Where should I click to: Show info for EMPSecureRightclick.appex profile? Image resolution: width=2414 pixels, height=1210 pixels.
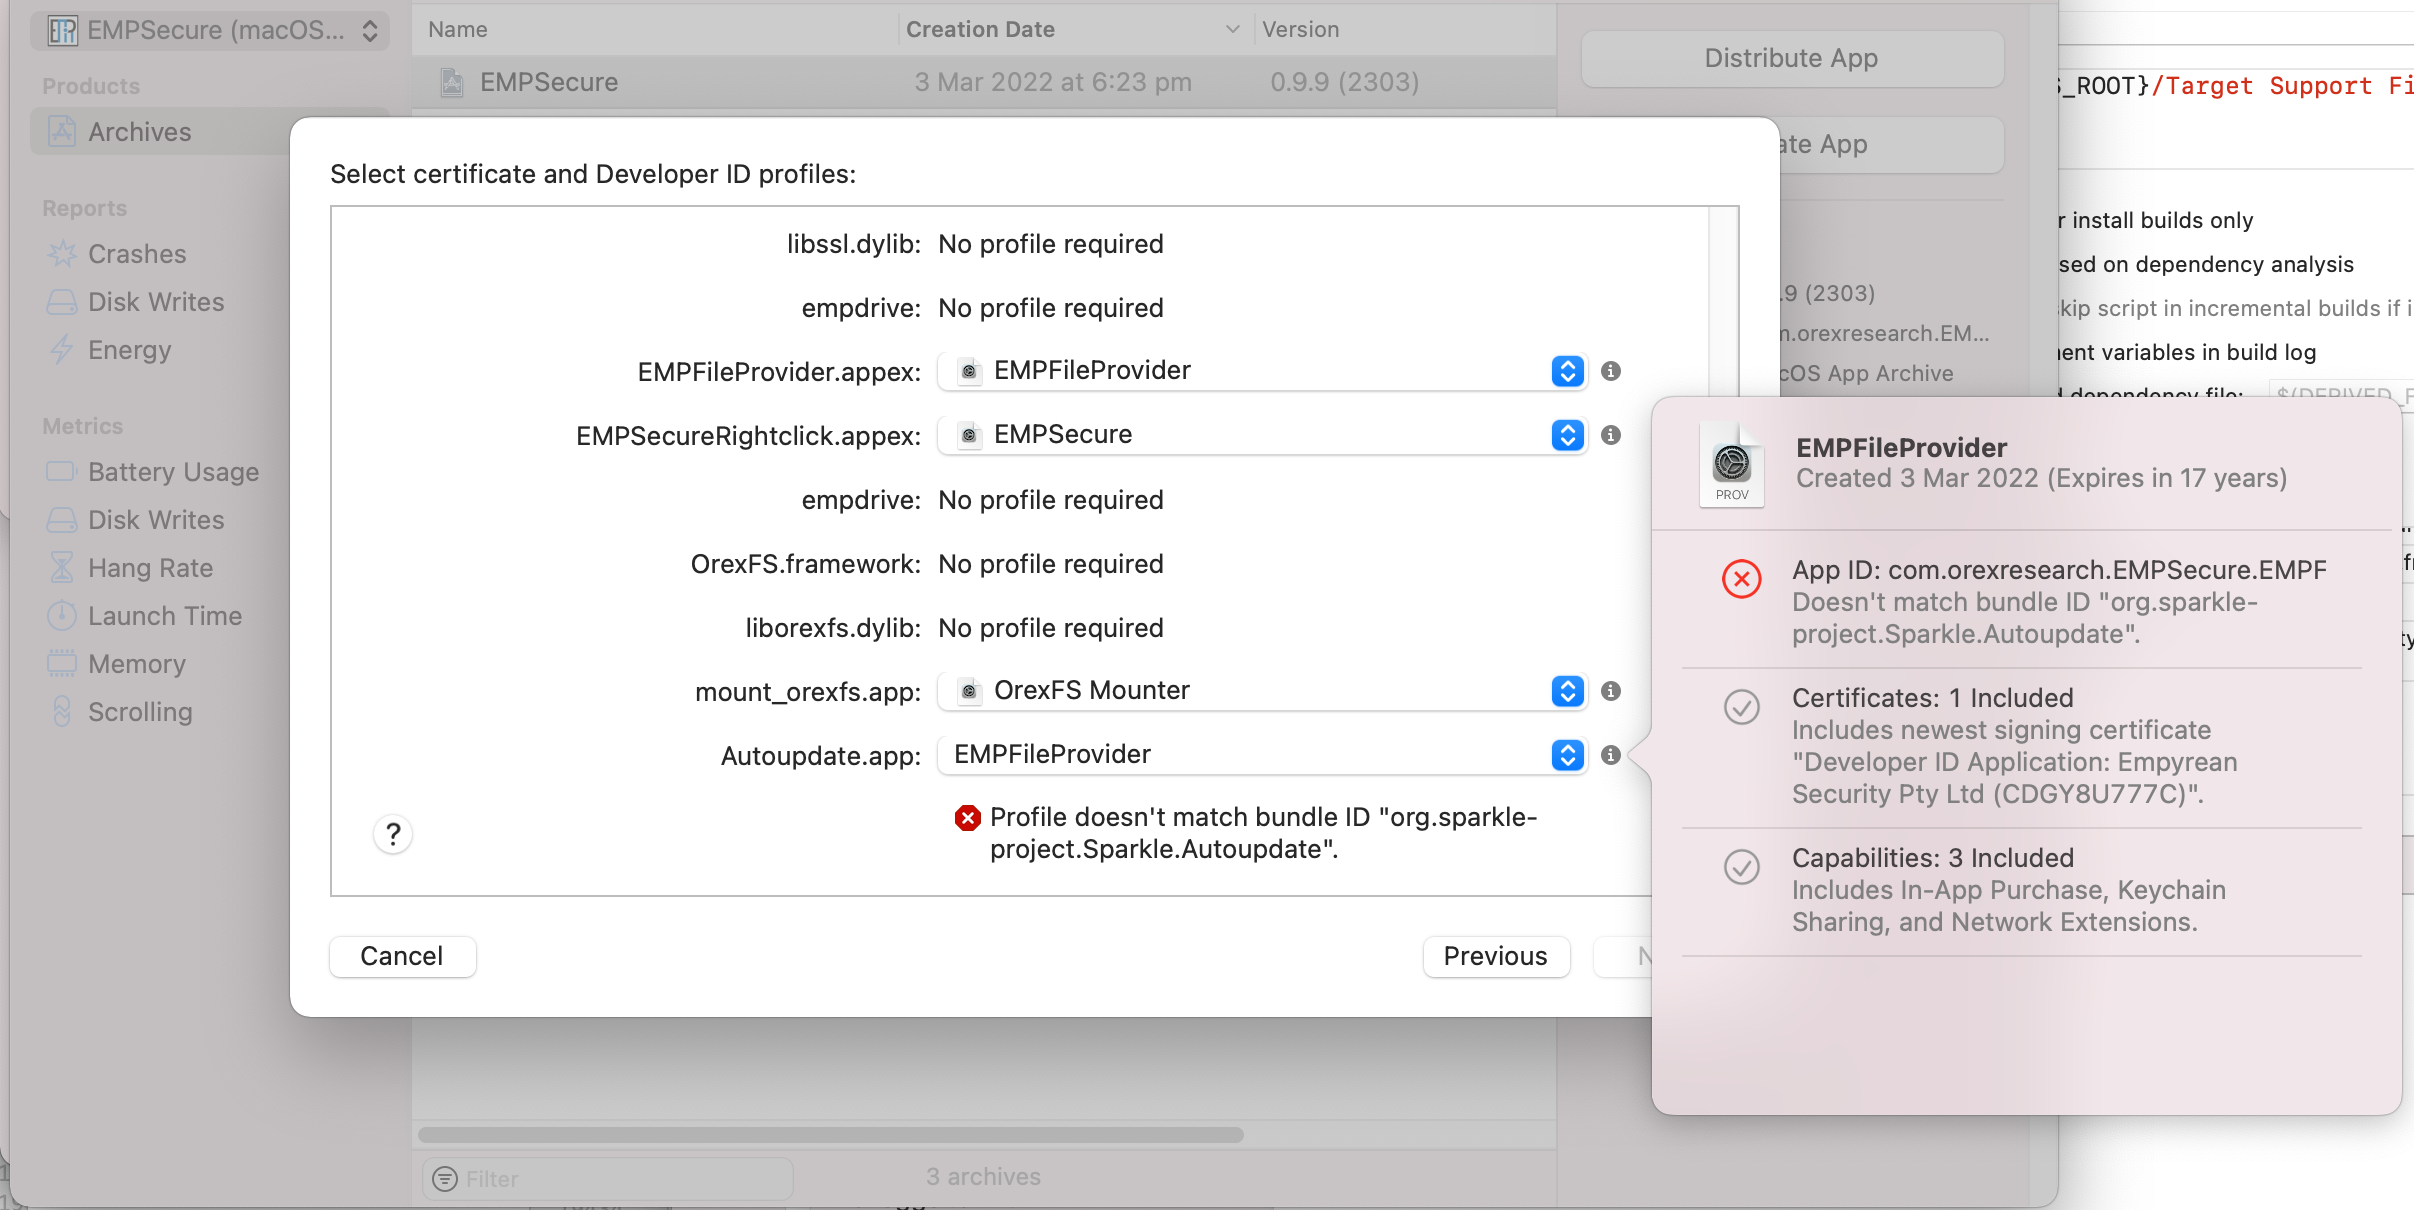[x=1610, y=435]
